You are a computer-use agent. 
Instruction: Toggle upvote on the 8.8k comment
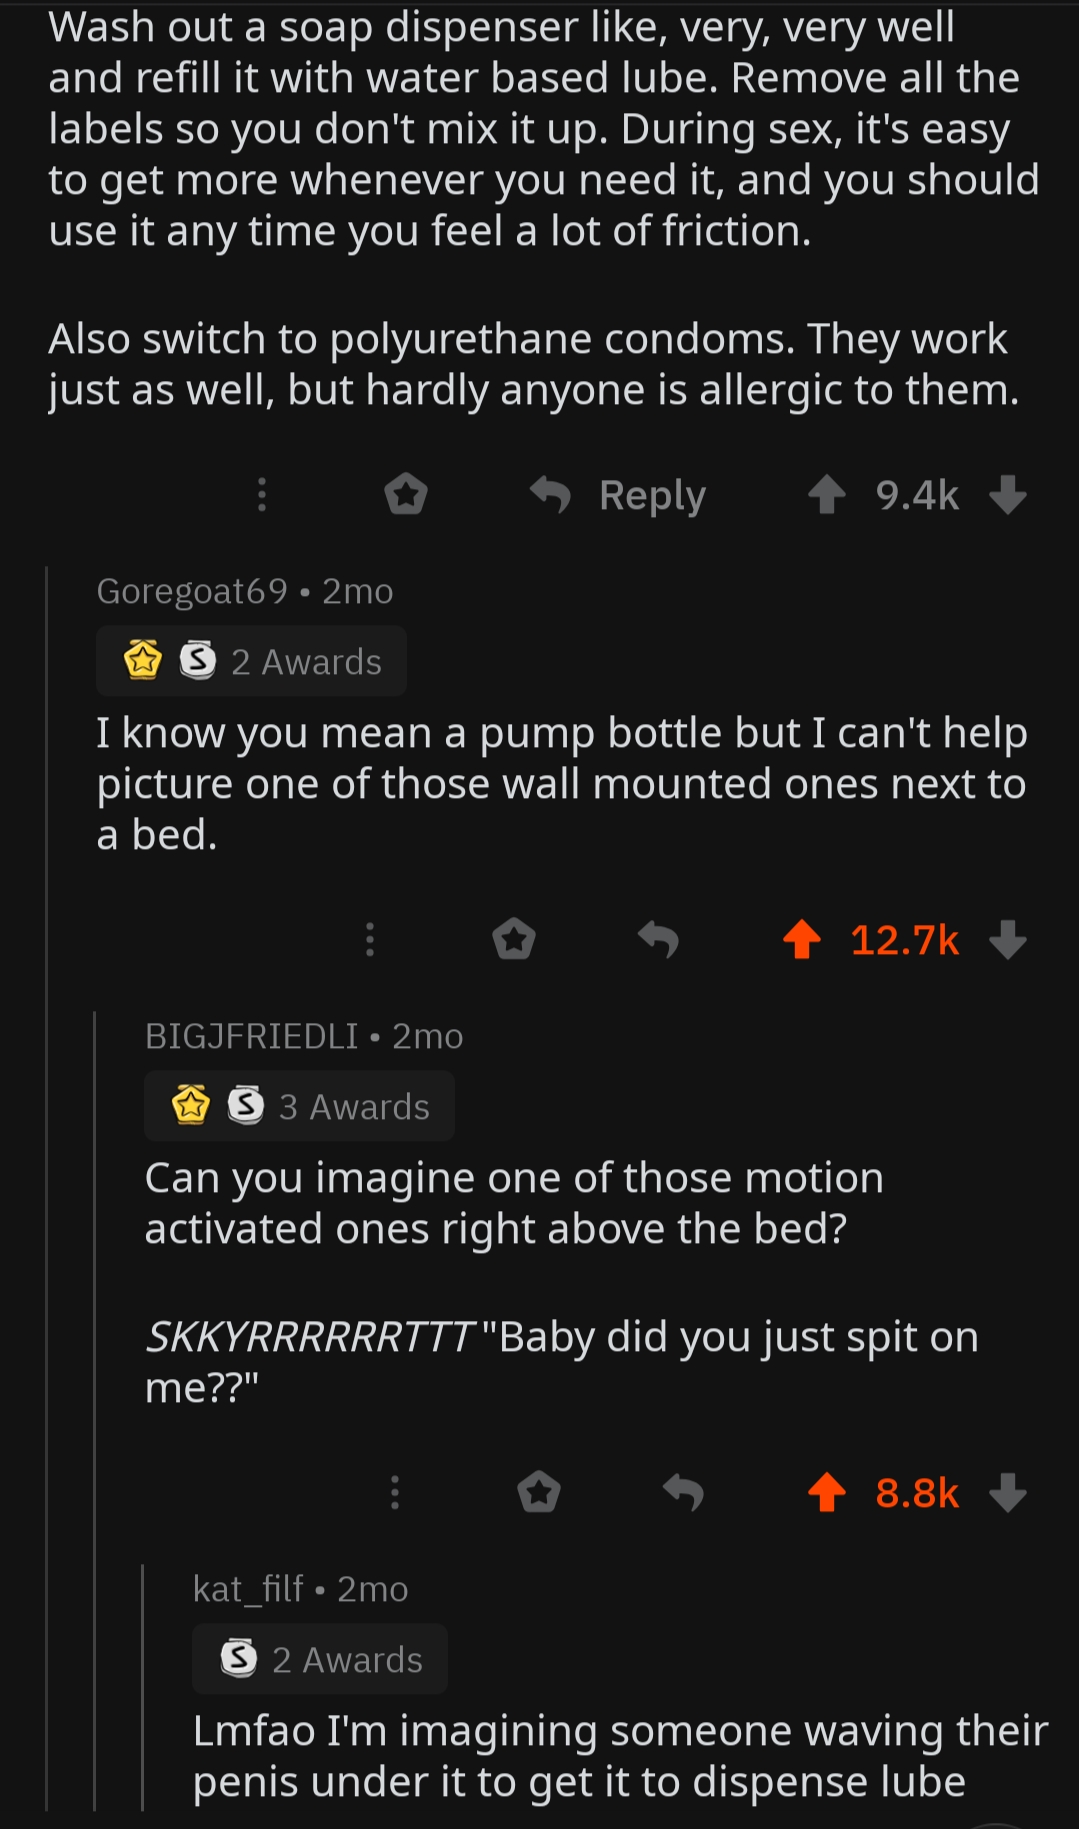click(x=826, y=1492)
